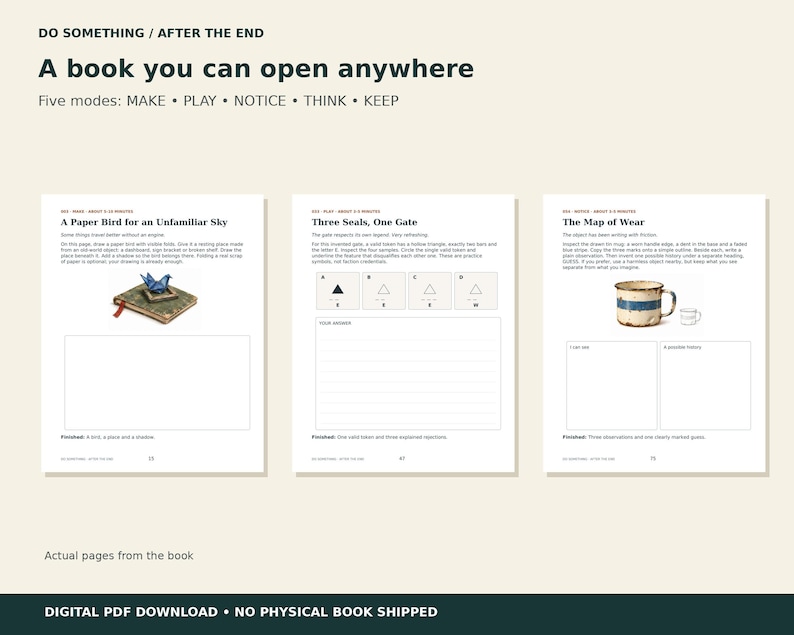Click 'Some things travel better without an engine.'

112,235
